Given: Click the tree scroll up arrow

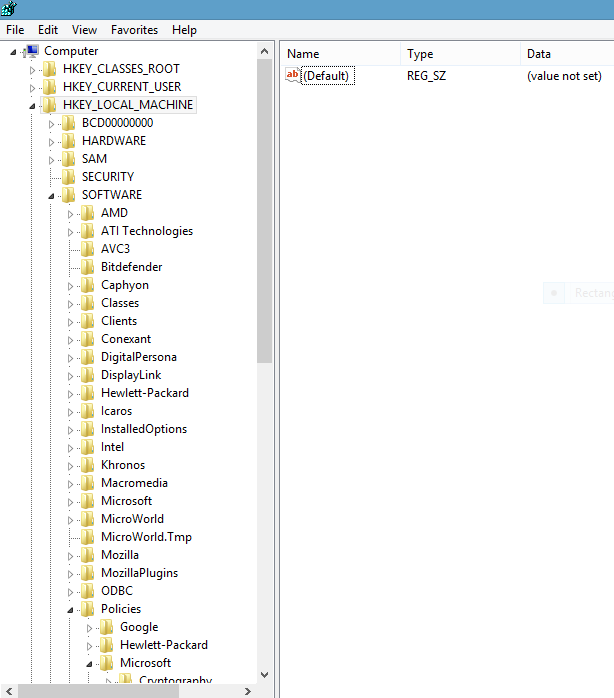Looking at the screenshot, I should click(x=264, y=51).
